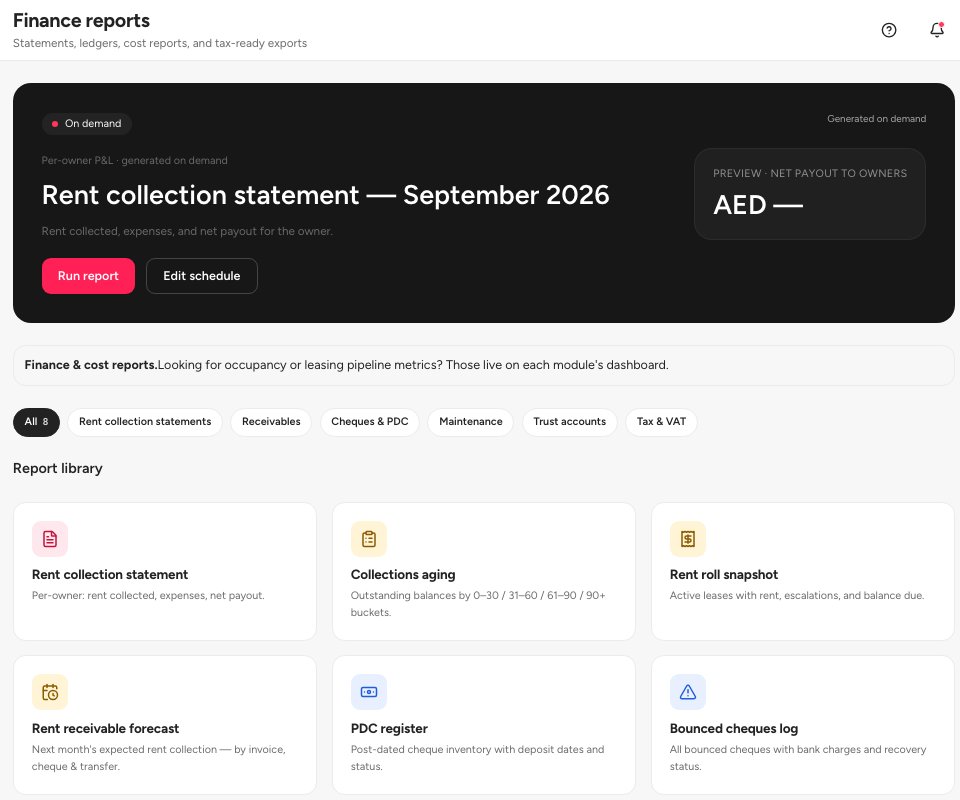
Task: Click the 'Report library' section heading
Action: coord(58,468)
